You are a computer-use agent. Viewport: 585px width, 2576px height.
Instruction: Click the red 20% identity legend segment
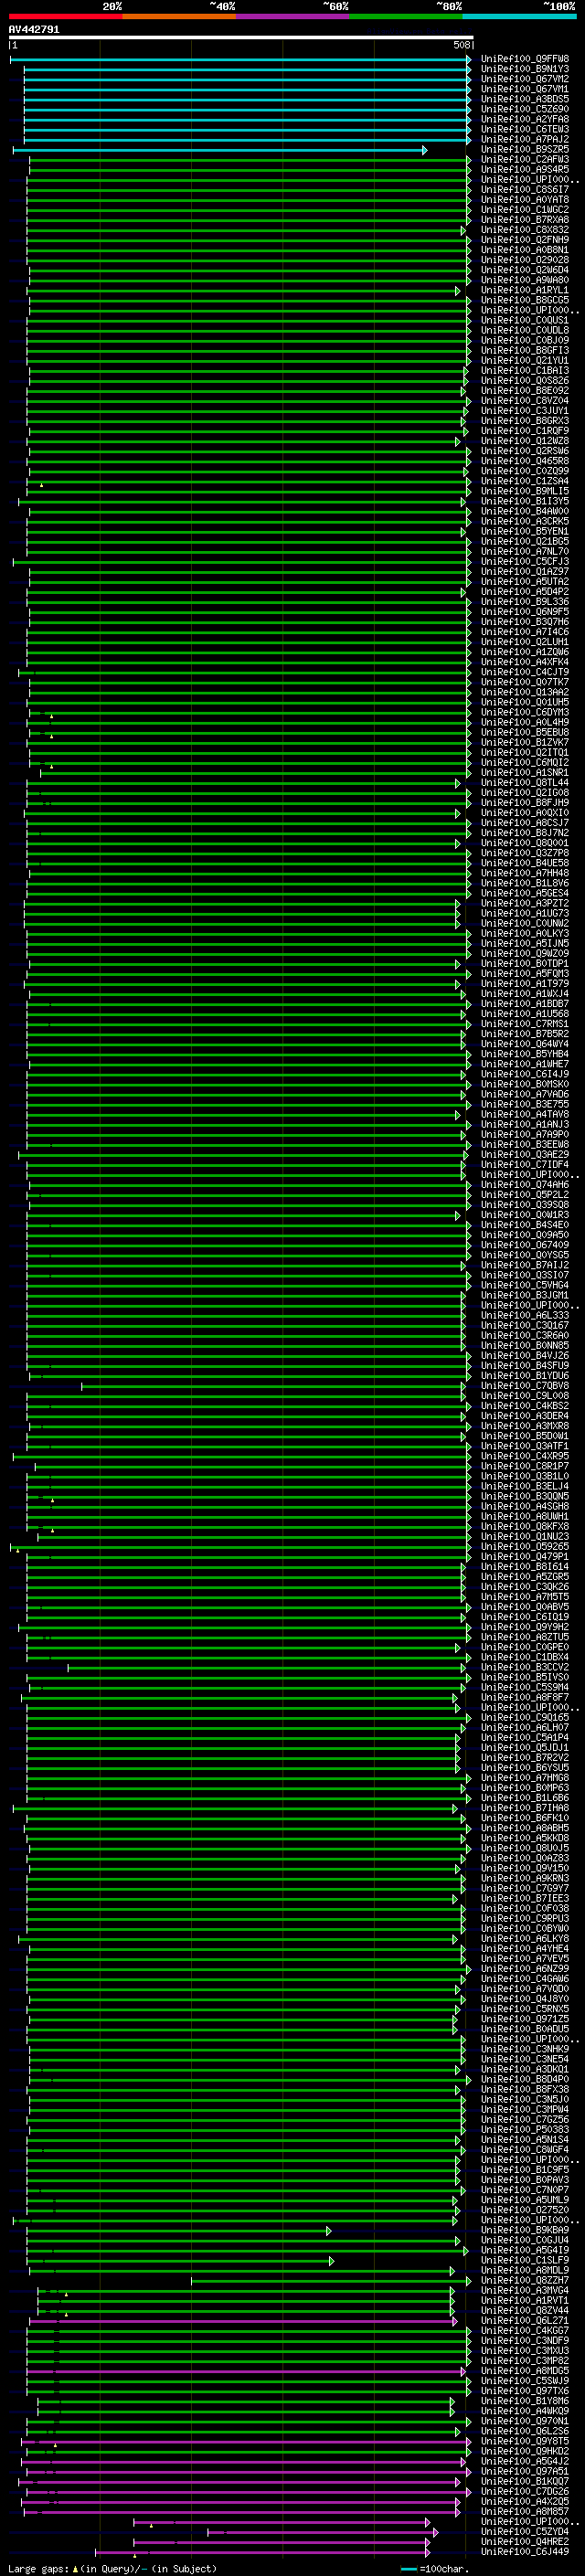[65, 16]
